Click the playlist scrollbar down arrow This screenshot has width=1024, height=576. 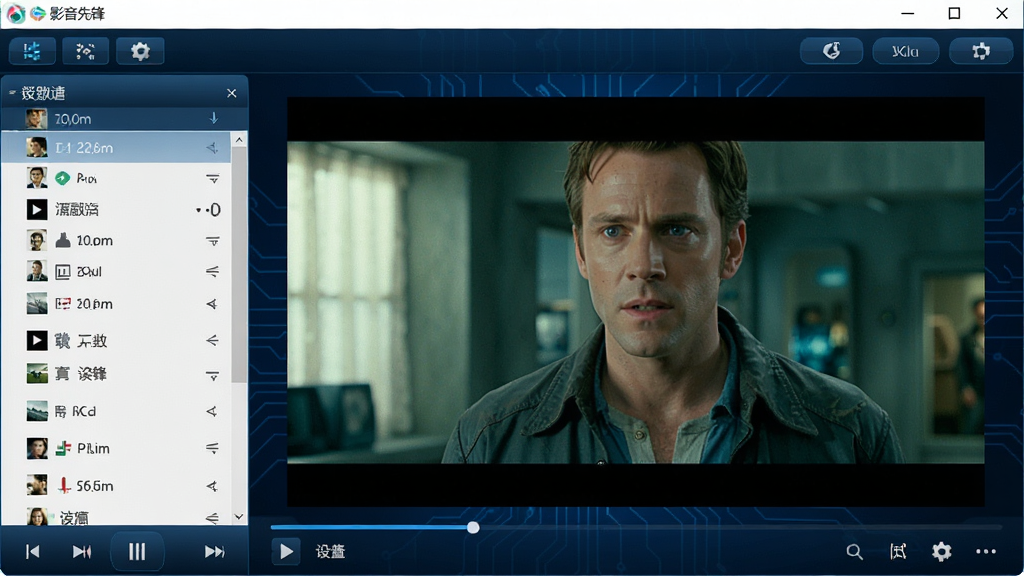tap(239, 517)
